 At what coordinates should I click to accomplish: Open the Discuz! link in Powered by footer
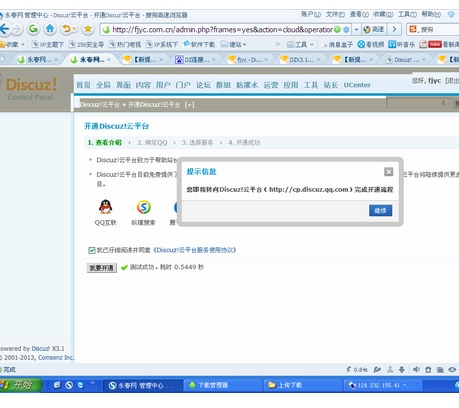(41, 349)
